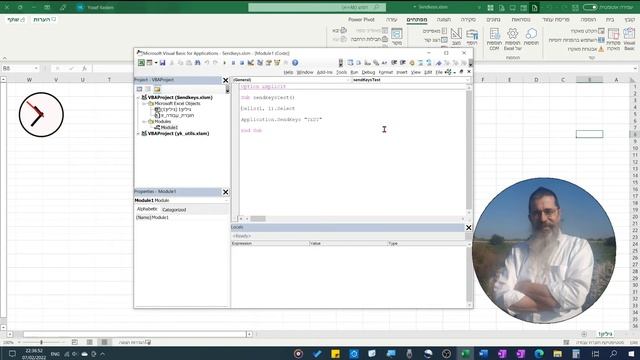Open the Debug menu in the VBA editor
The width and height of the screenshot is (640, 360).
pos(368,72)
